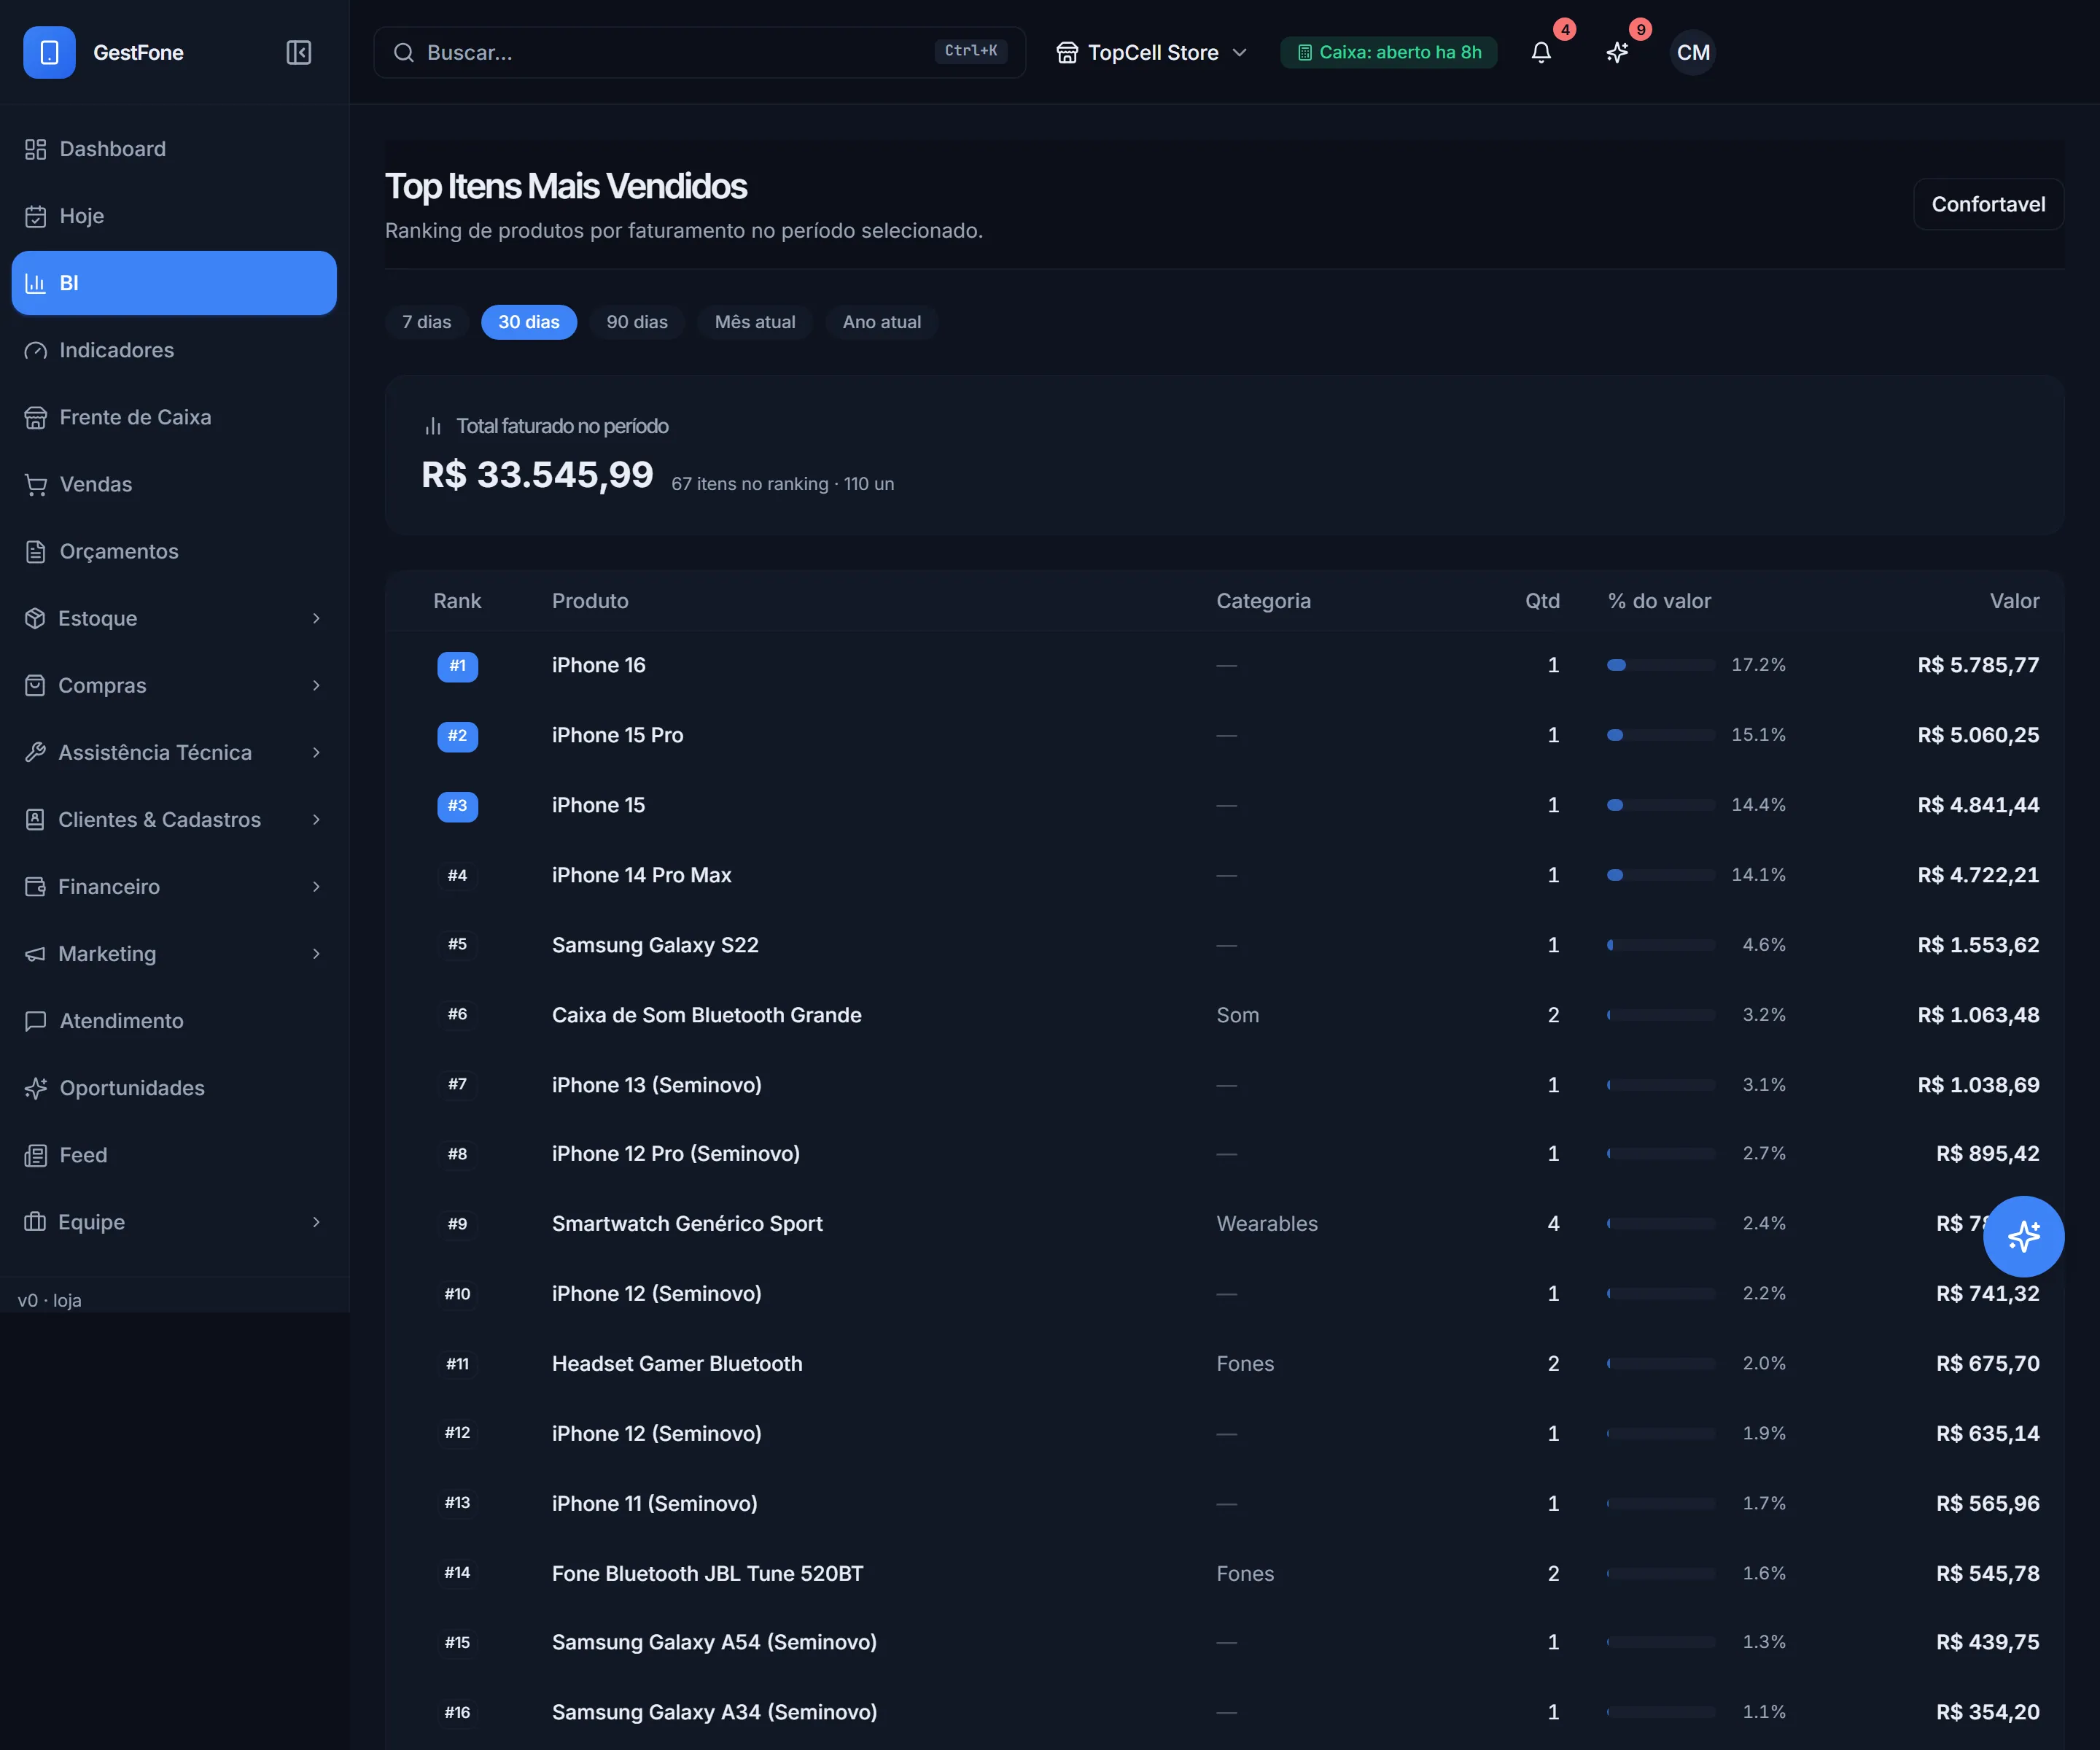
Task: Click the GestFone brand name
Action: pos(138,52)
